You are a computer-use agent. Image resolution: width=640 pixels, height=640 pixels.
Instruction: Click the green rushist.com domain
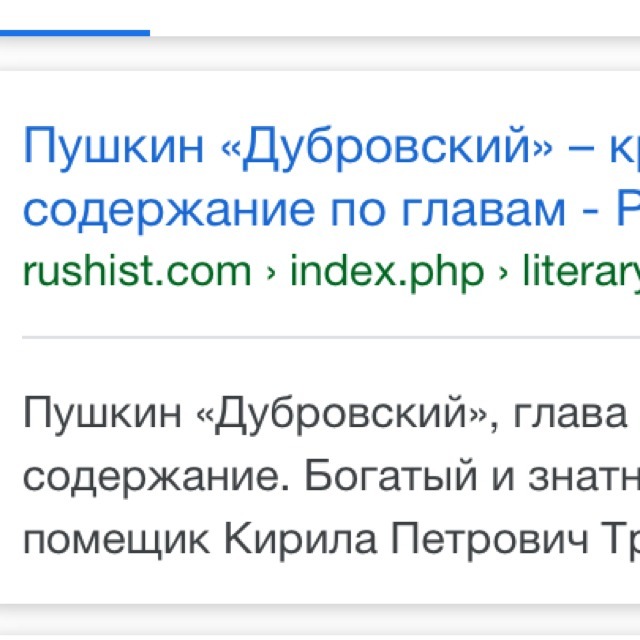(x=136, y=270)
